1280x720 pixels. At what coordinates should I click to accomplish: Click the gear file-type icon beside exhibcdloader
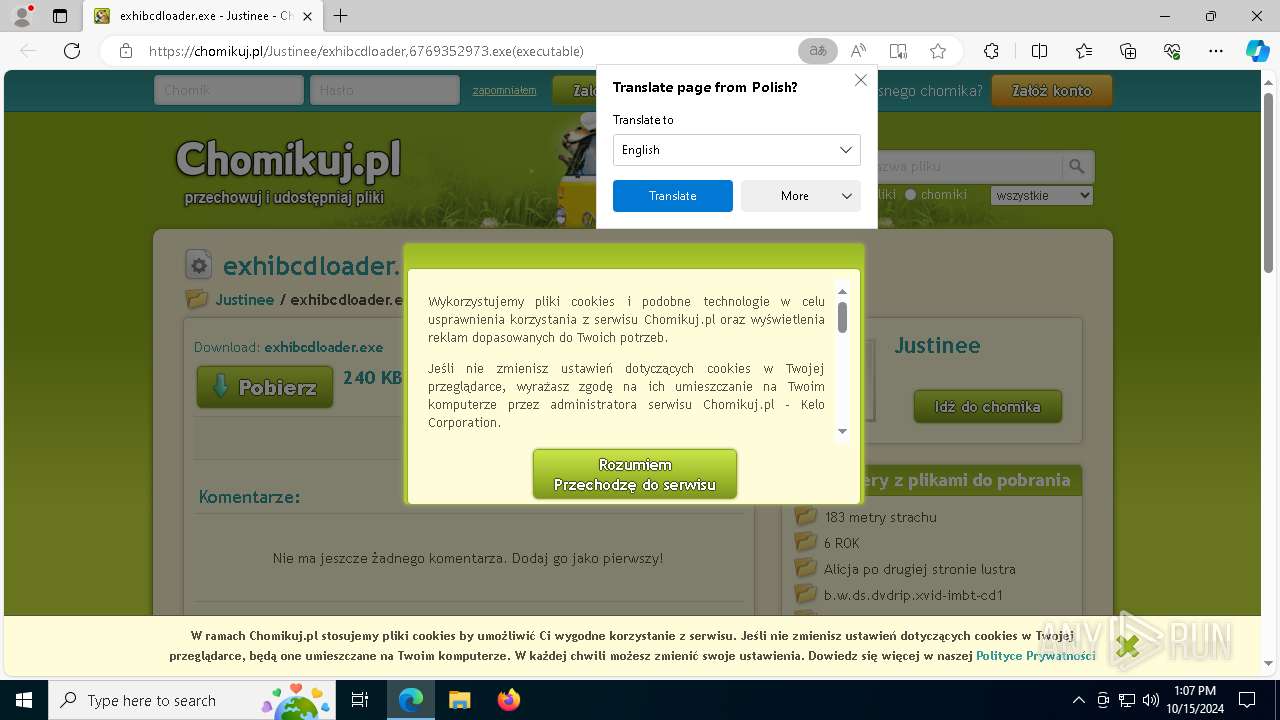click(199, 265)
